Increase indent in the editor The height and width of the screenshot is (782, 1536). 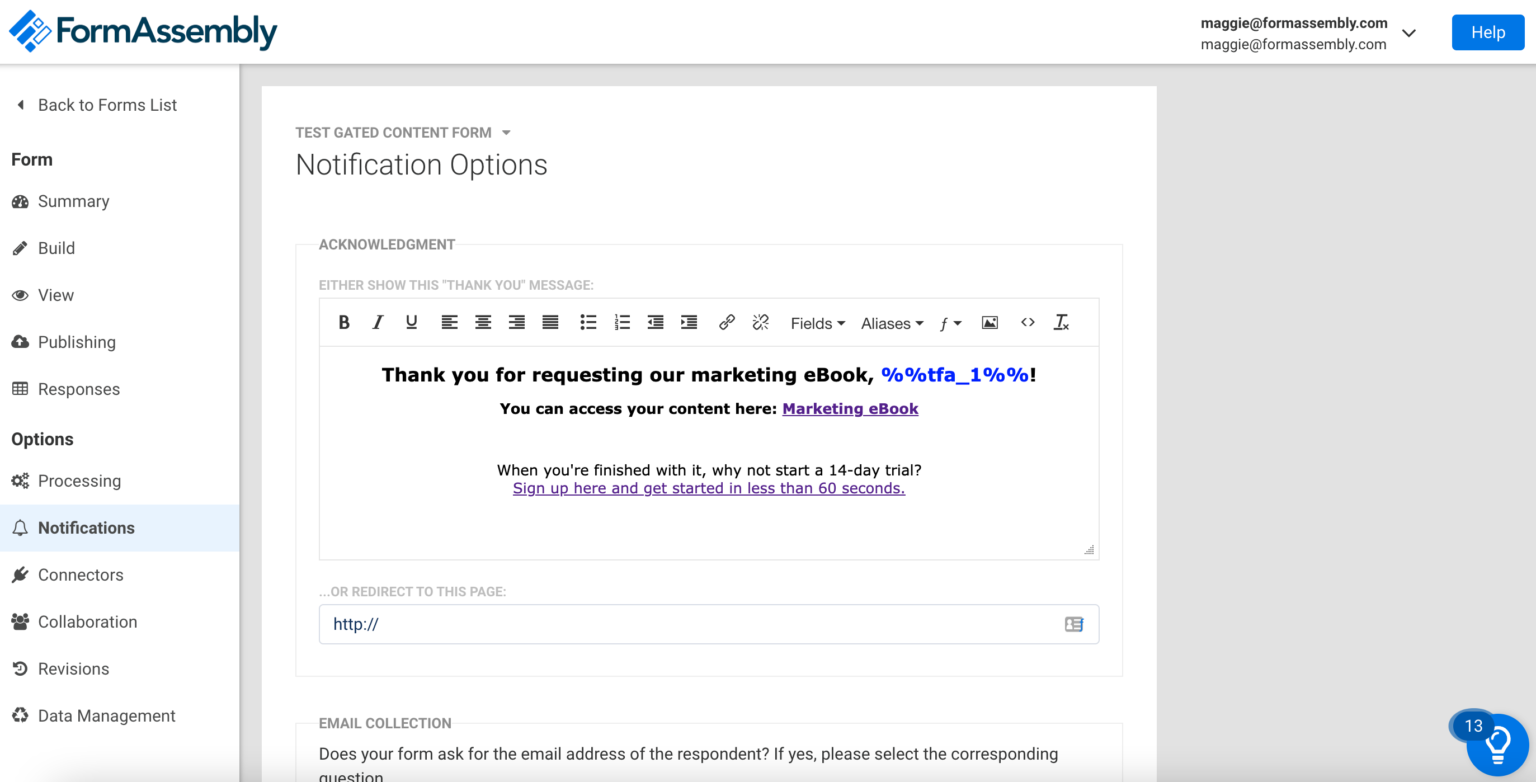coord(689,323)
